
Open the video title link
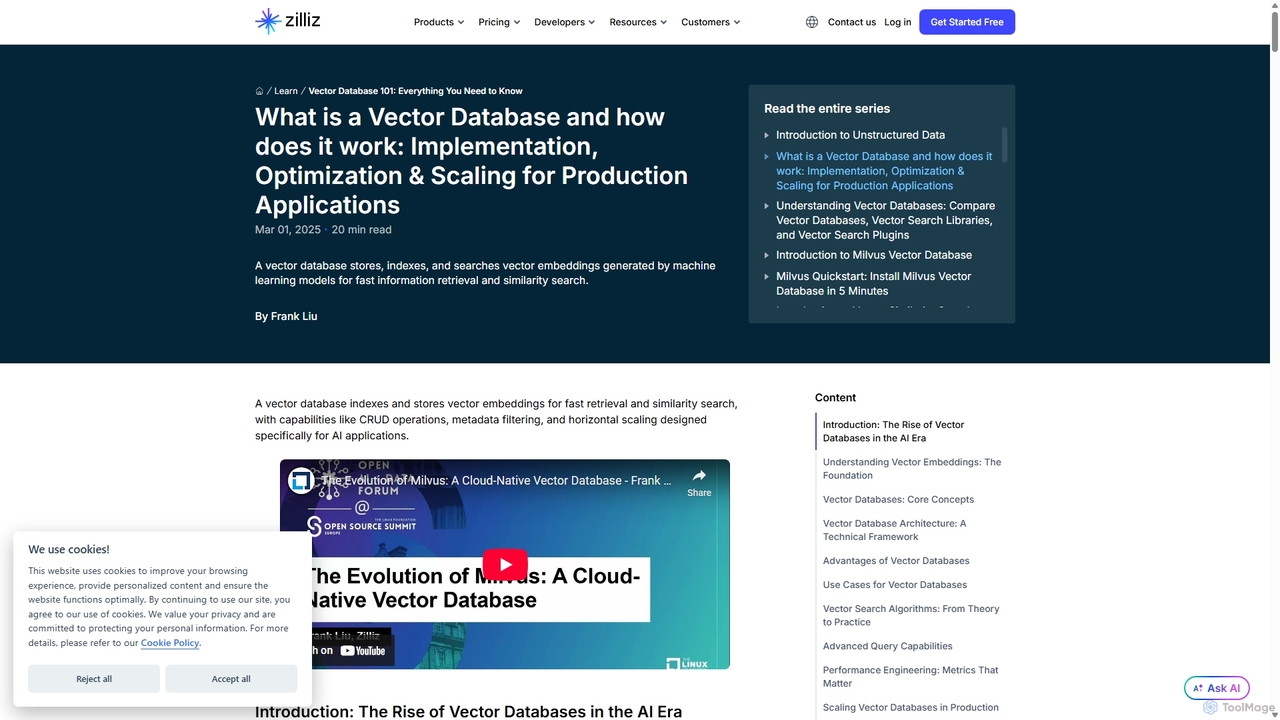point(497,481)
